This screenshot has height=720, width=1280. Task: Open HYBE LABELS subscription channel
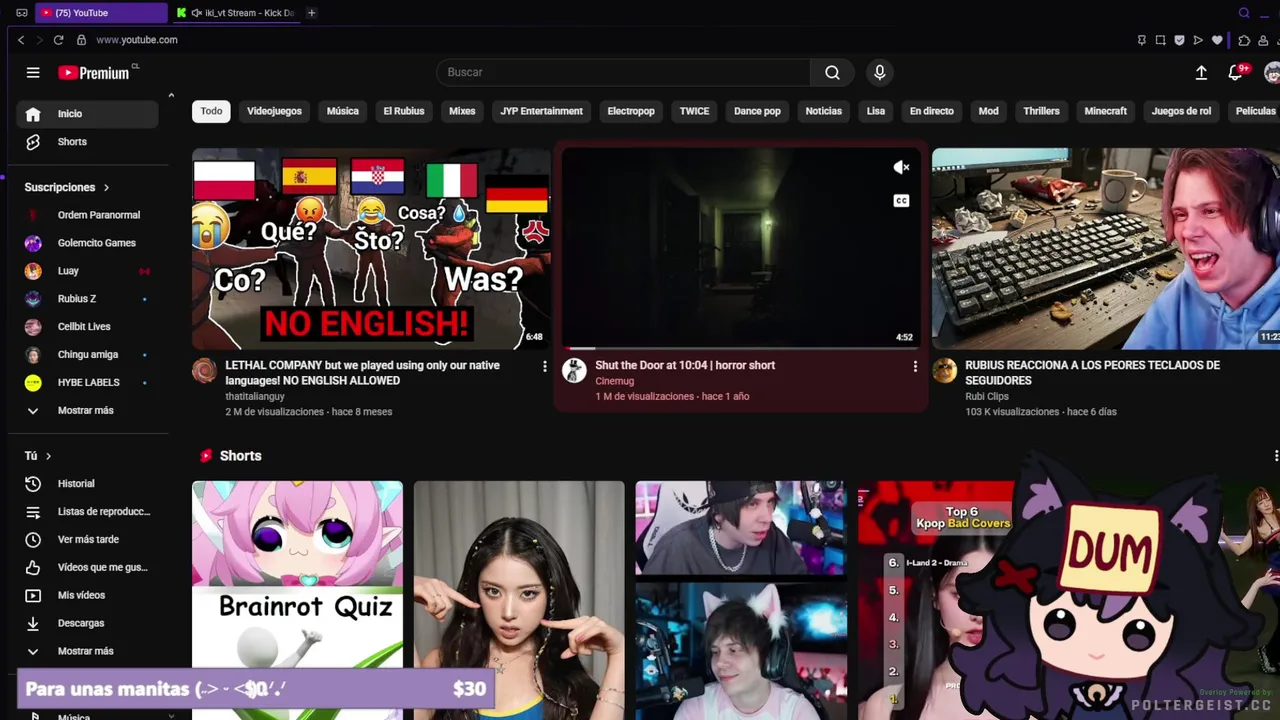pyautogui.click(x=88, y=383)
